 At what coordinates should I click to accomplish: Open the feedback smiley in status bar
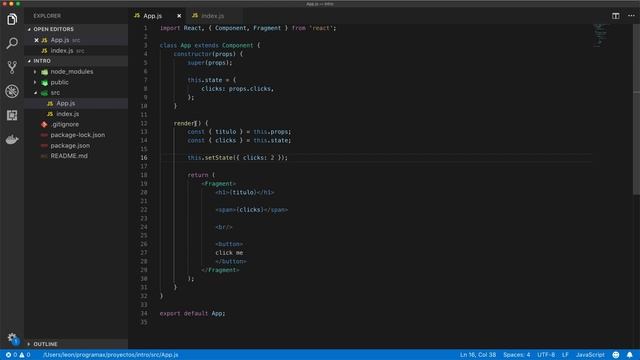click(x=616, y=355)
